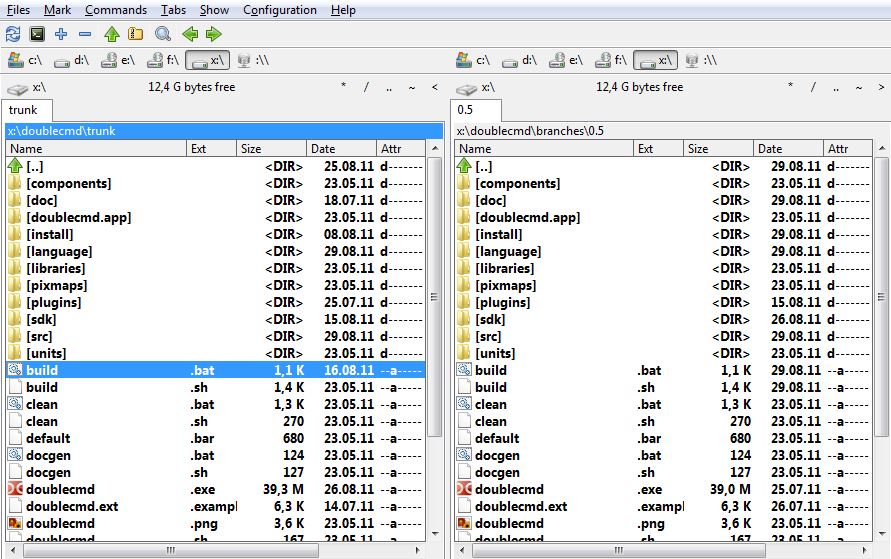Sort left panel by Size column
The image size is (891, 559).
point(272,149)
